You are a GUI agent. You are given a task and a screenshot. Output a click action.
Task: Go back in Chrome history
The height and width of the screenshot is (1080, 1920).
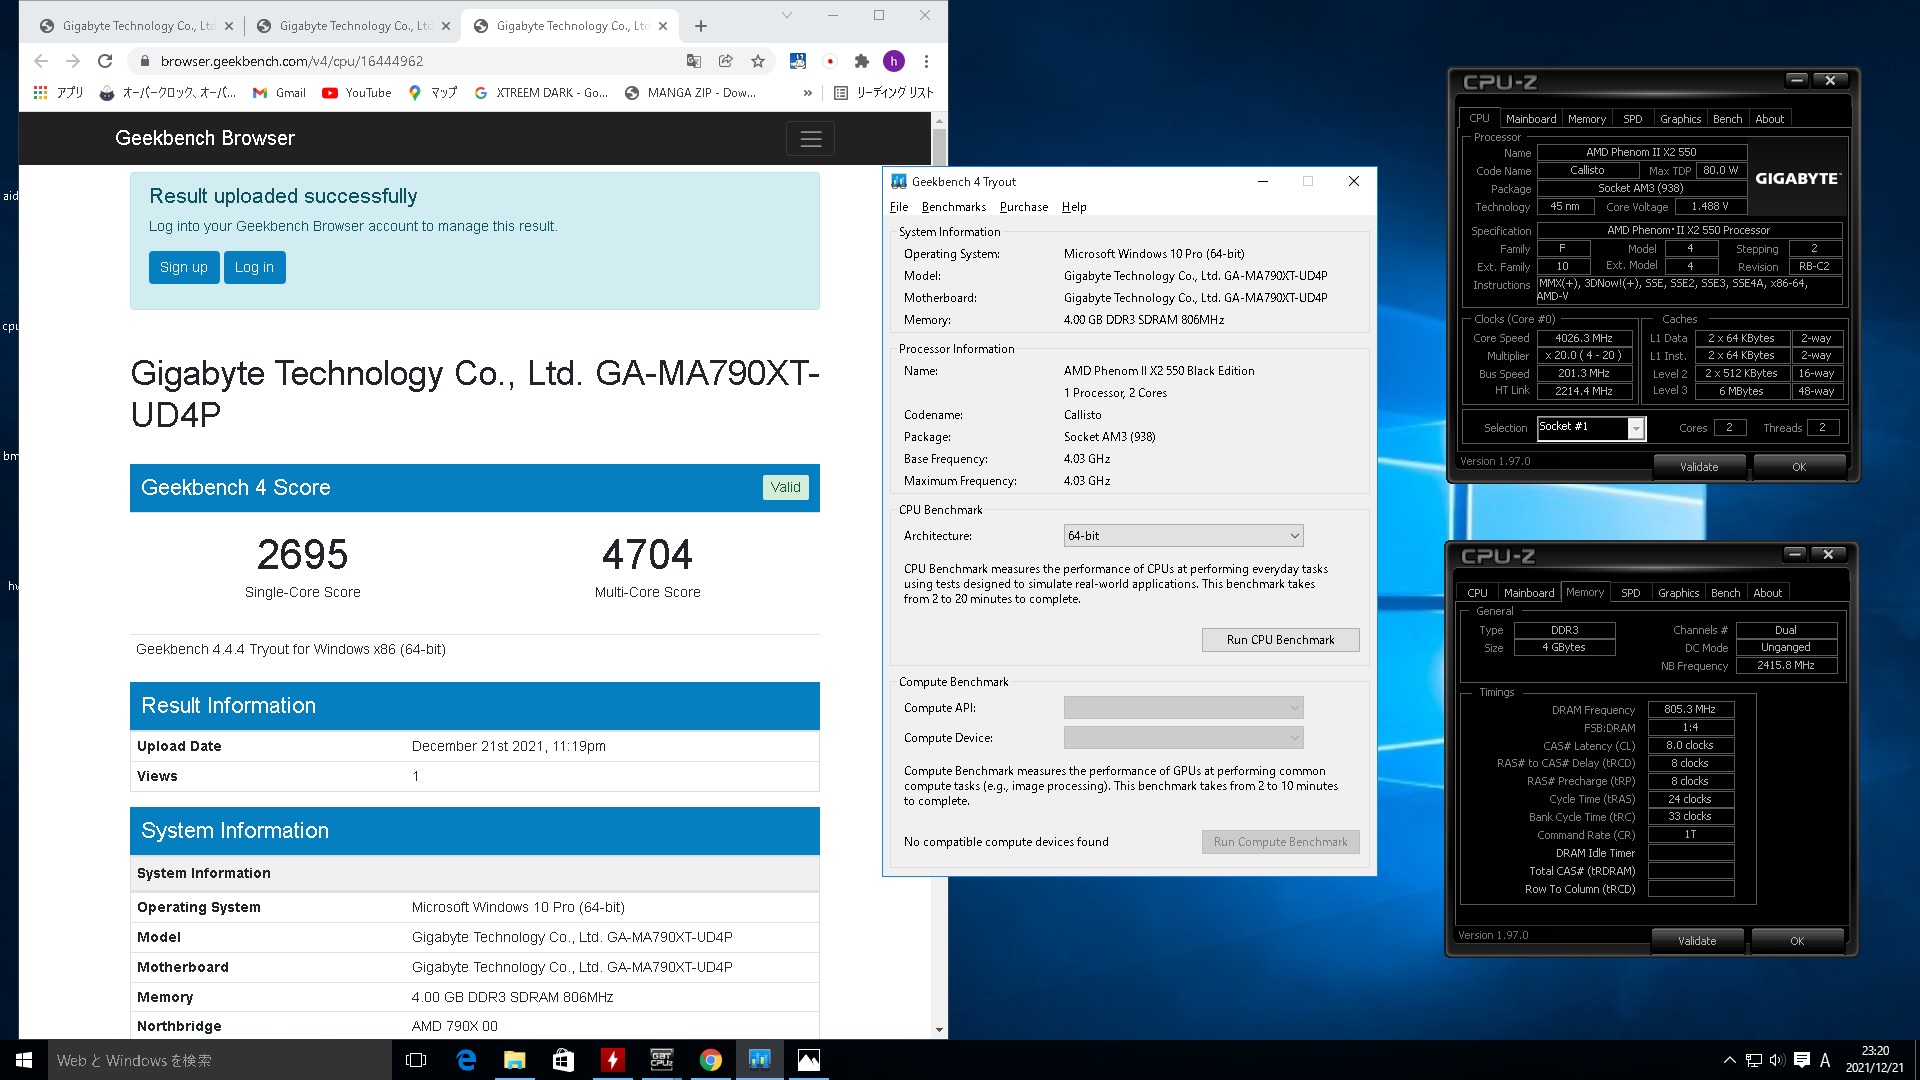coord(41,61)
